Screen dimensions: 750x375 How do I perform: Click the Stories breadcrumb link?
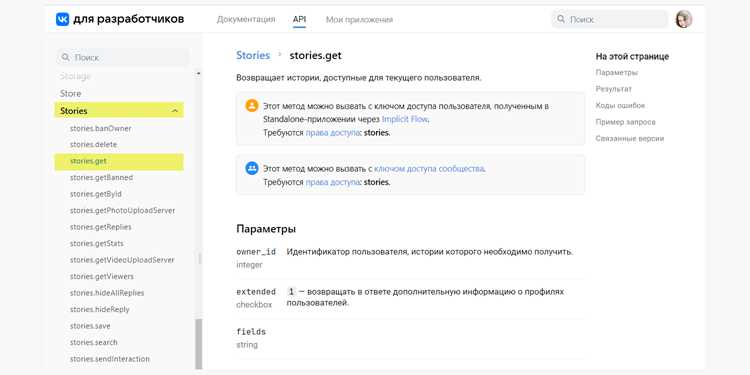tap(253, 55)
